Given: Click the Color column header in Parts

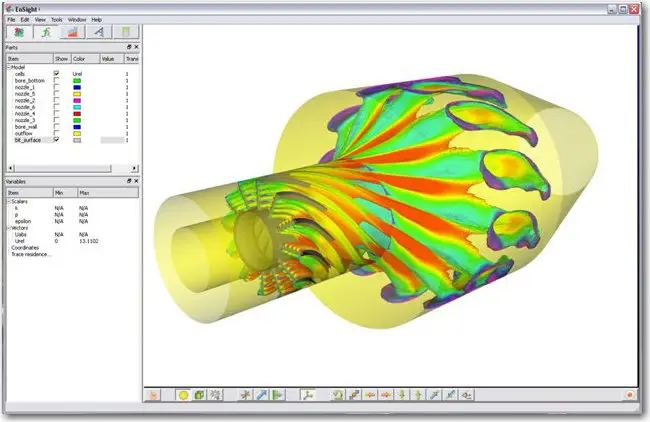Looking at the screenshot, I should [85, 59].
